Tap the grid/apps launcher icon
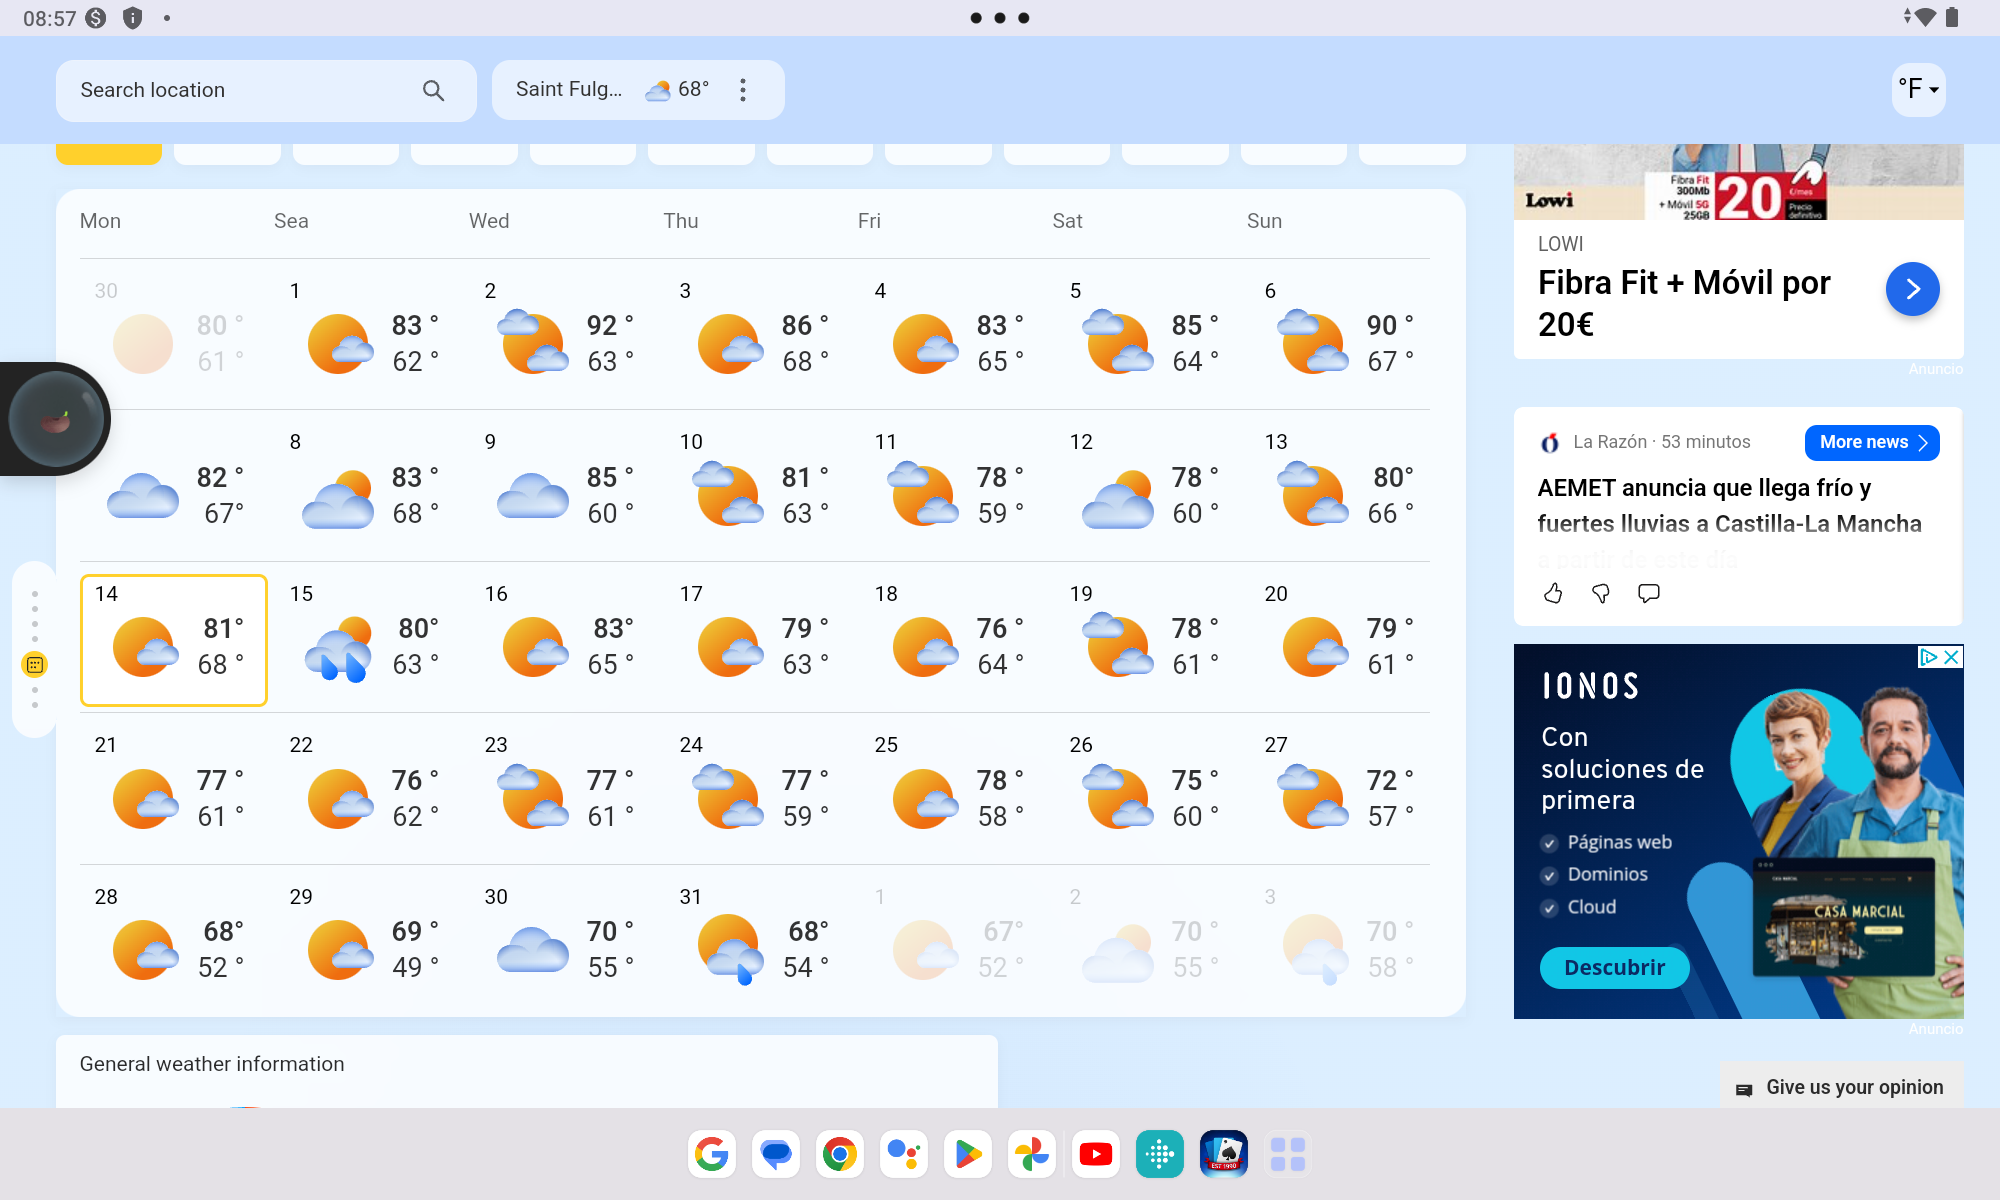 pyautogui.click(x=1287, y=1154)
